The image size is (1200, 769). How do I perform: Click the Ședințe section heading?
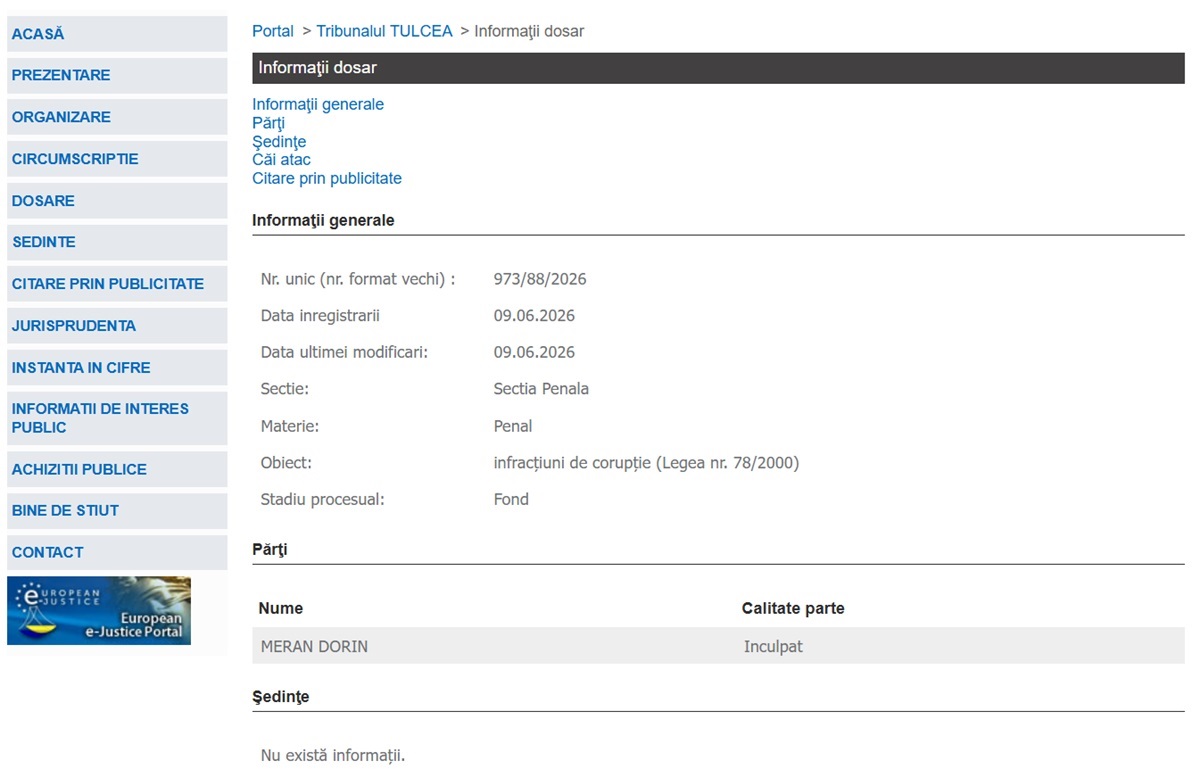point(281,696)
